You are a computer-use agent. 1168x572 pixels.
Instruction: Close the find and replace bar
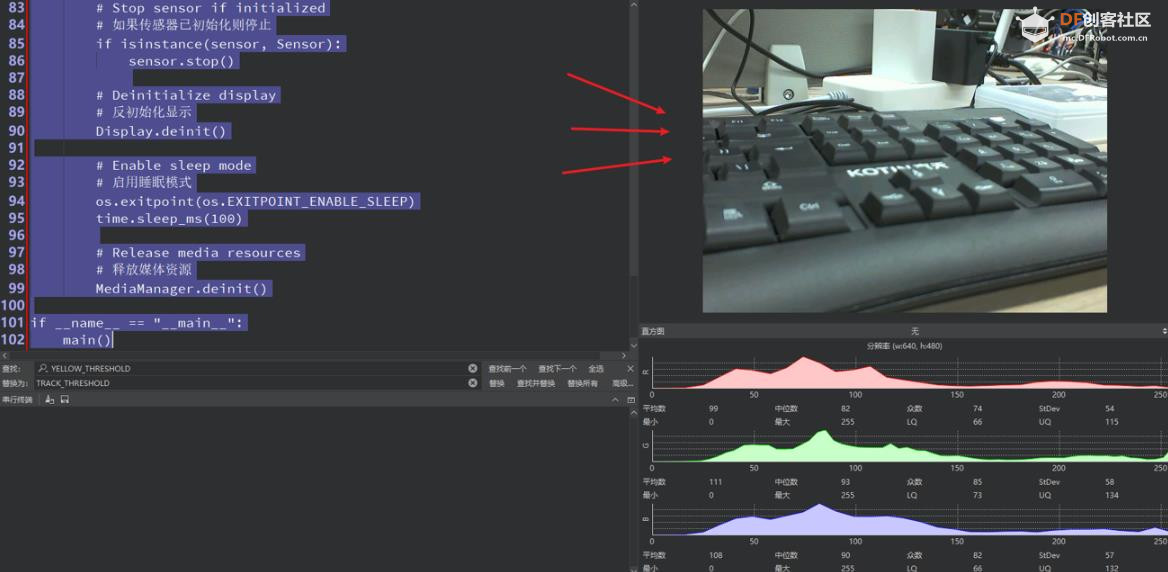pos(630,368)
